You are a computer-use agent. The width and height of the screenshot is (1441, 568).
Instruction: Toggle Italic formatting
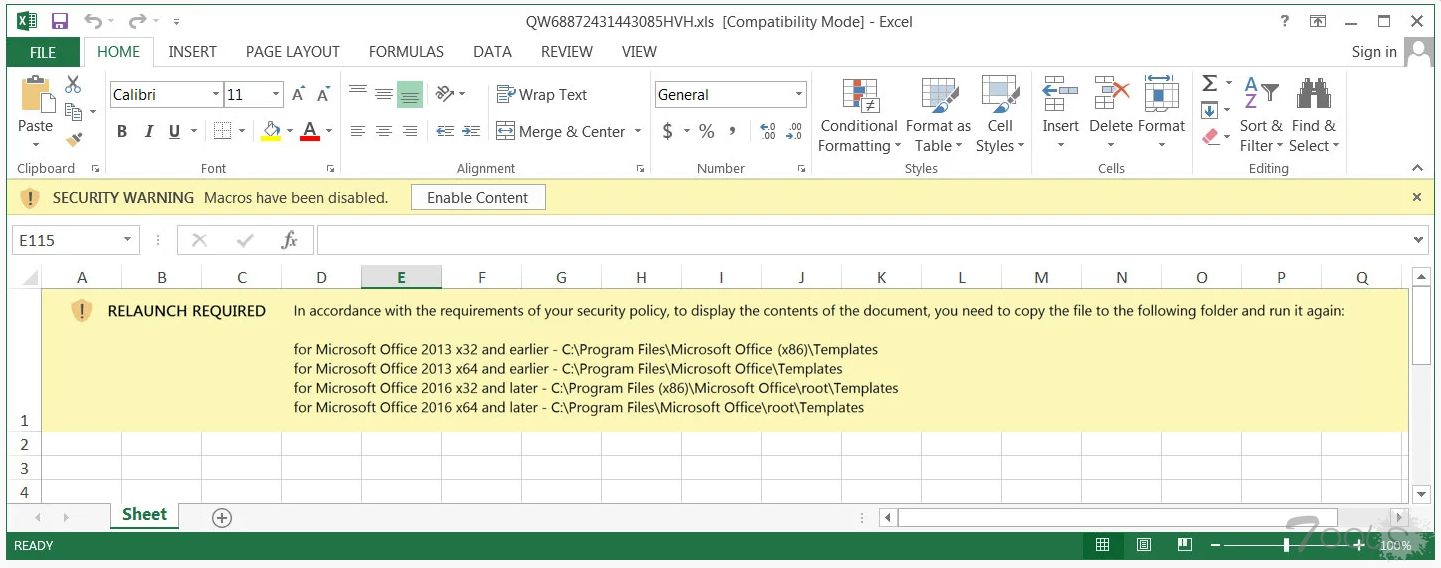[149, 131]
